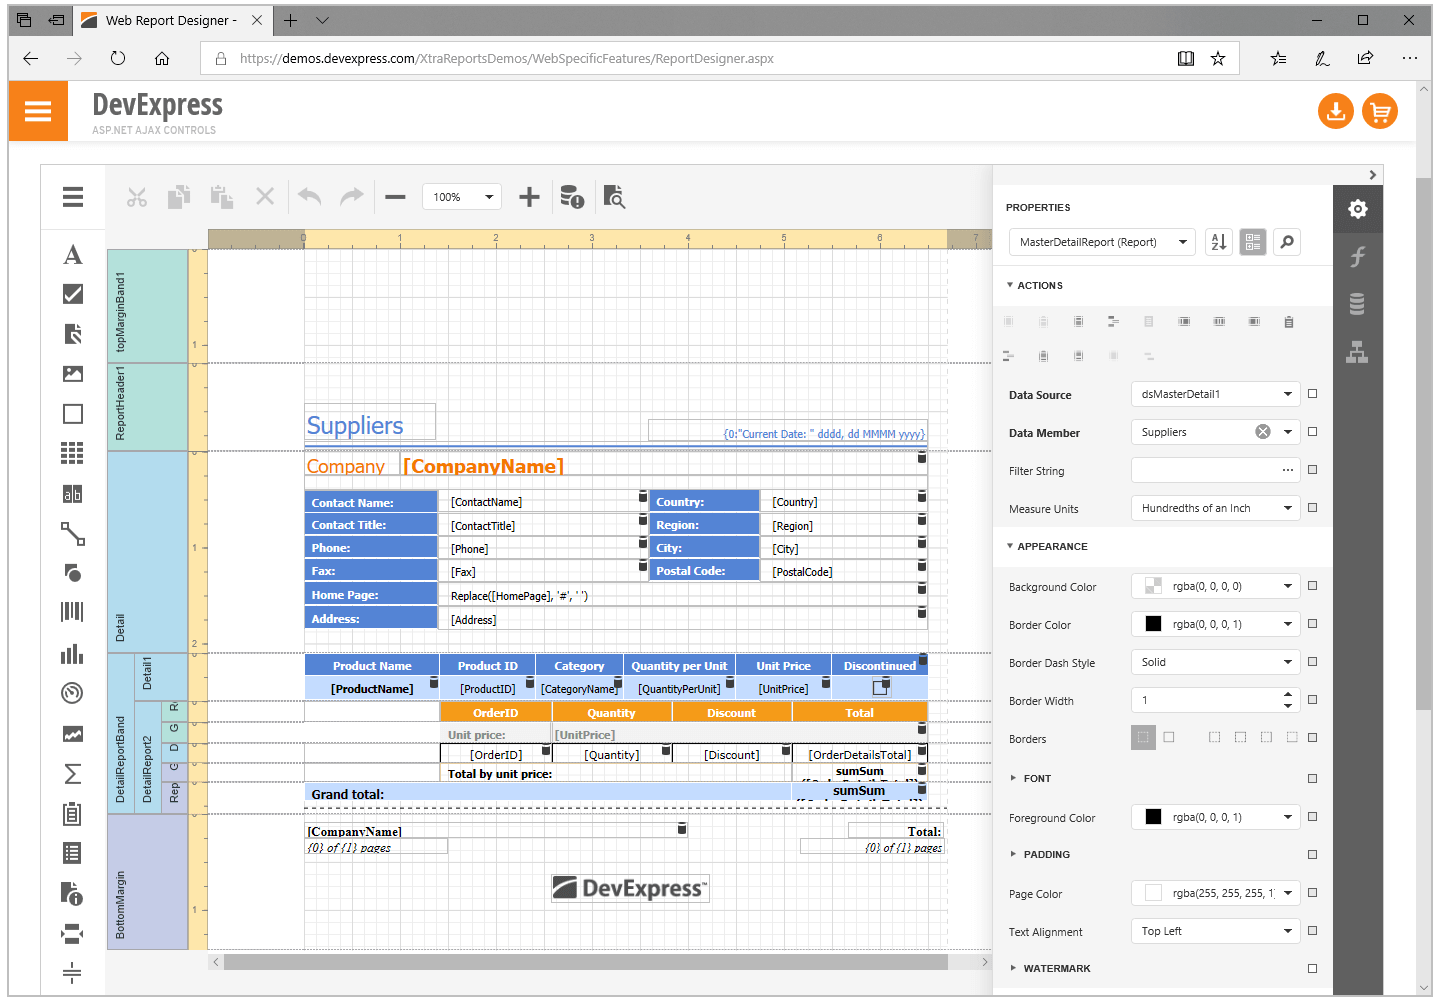Open the Filter String editor via the ellipsis

tap(1286, 470)
